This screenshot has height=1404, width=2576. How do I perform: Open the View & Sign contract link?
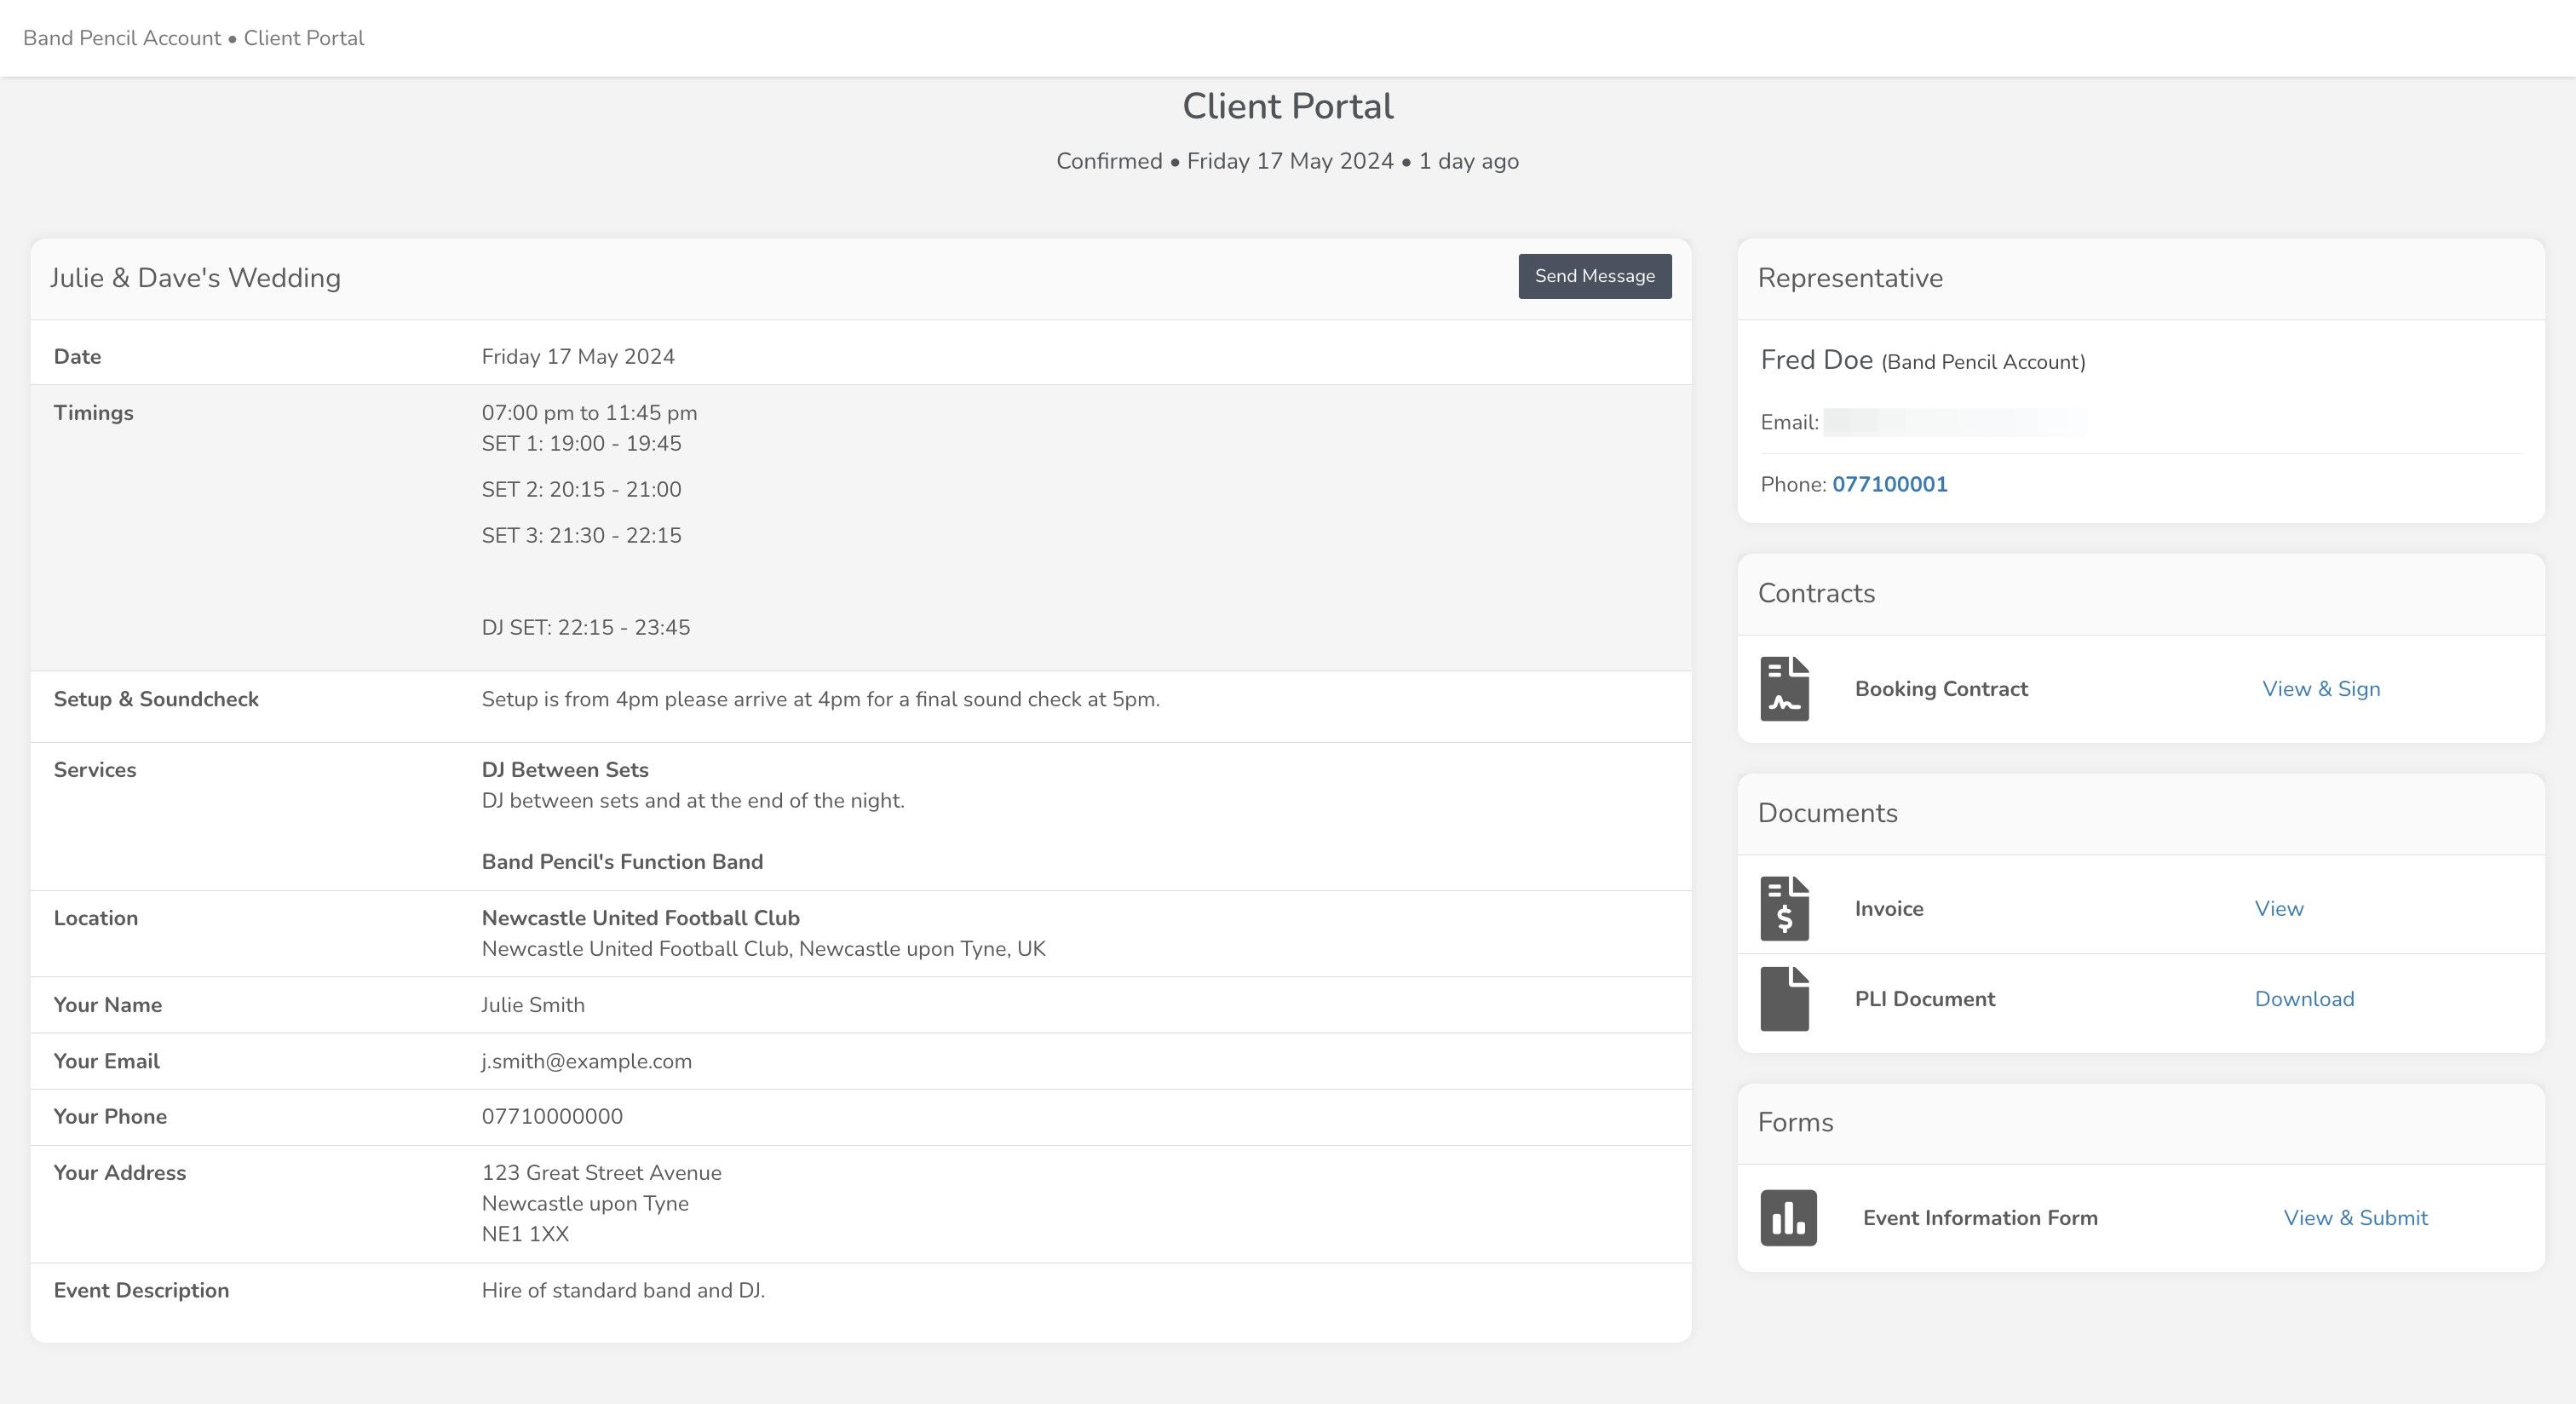click(2321, 689)
